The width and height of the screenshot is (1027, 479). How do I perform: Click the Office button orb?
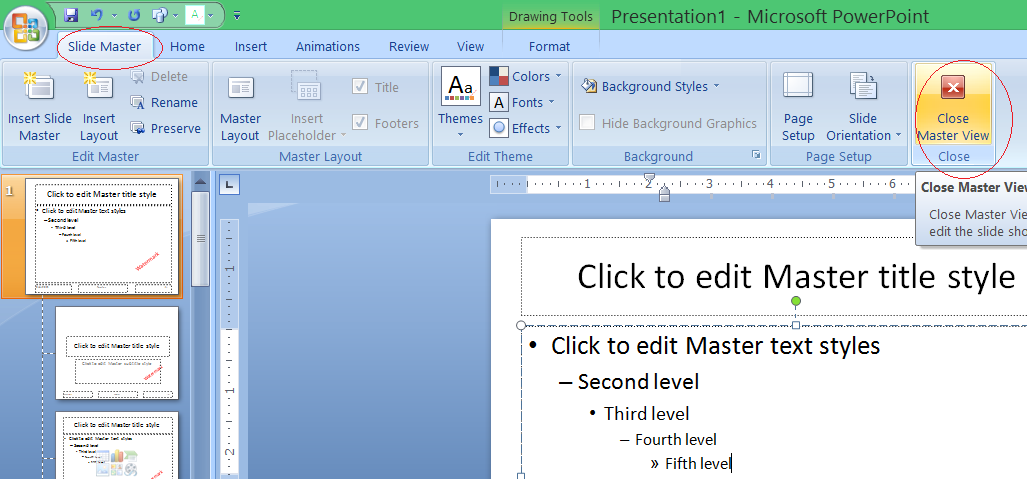[x=26, y=28]
